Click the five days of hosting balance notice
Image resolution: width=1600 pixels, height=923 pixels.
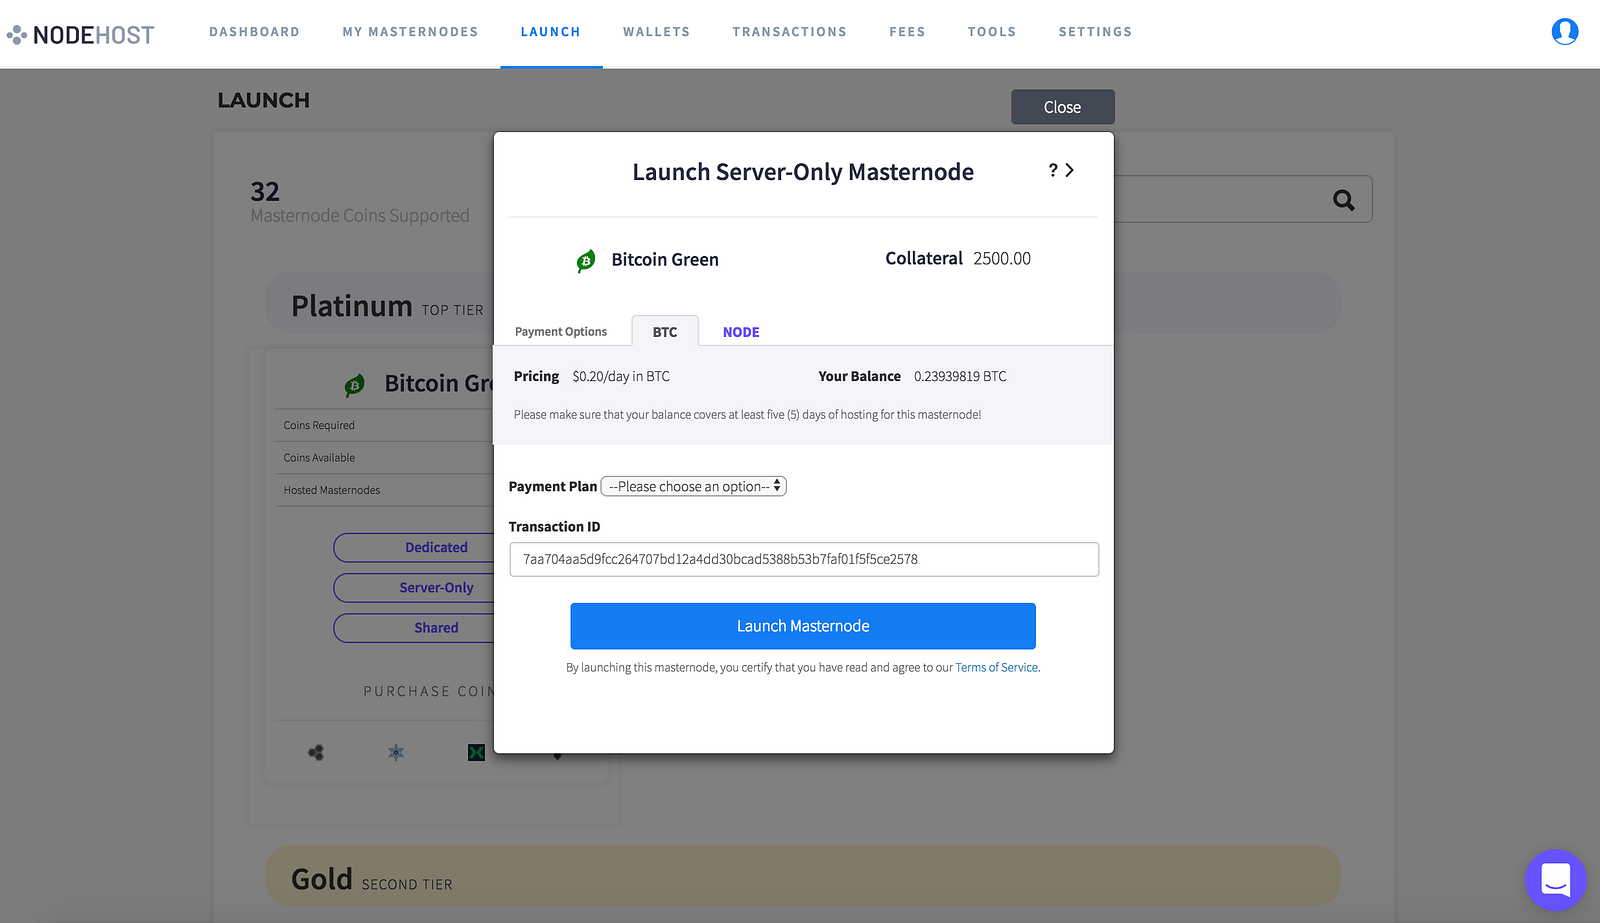click(x=747, y=414)
